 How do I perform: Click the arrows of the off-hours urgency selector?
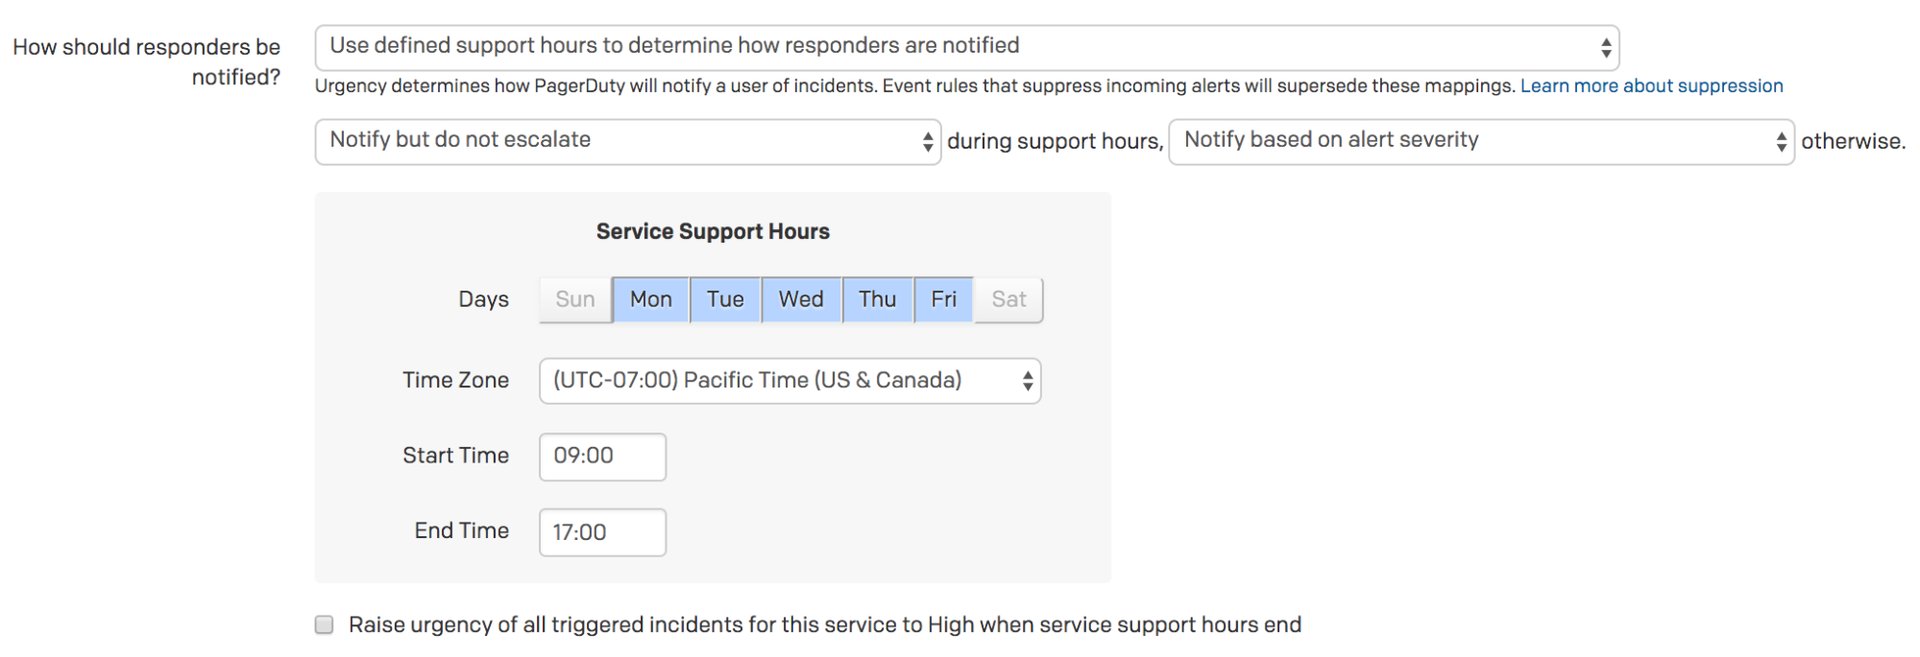(1781, 142)
